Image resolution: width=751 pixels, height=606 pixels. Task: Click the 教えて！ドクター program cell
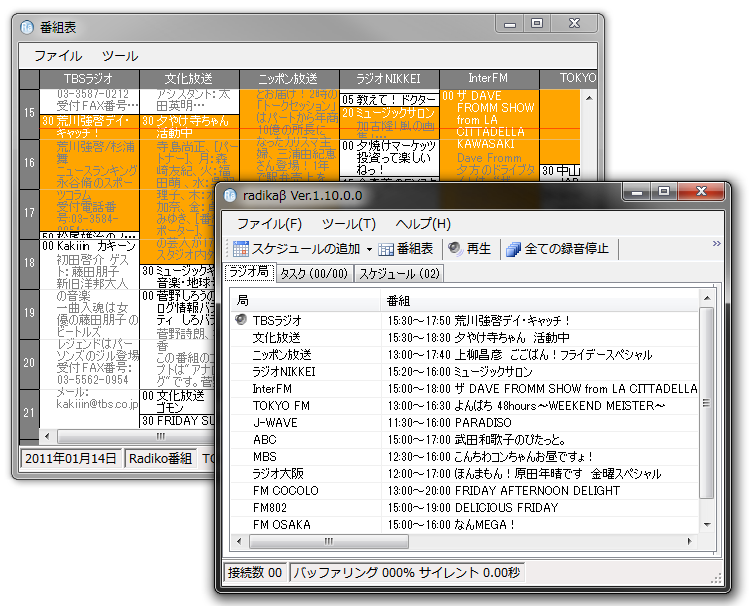point(389,100)
